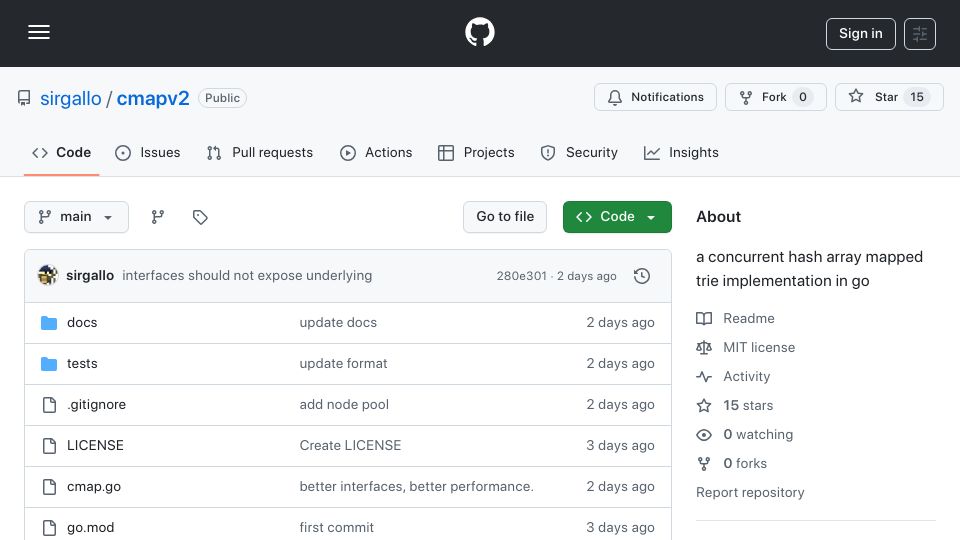View commit history clock icon
The width and height of the screenshot is (960, 540).
[x=642, y=276]
